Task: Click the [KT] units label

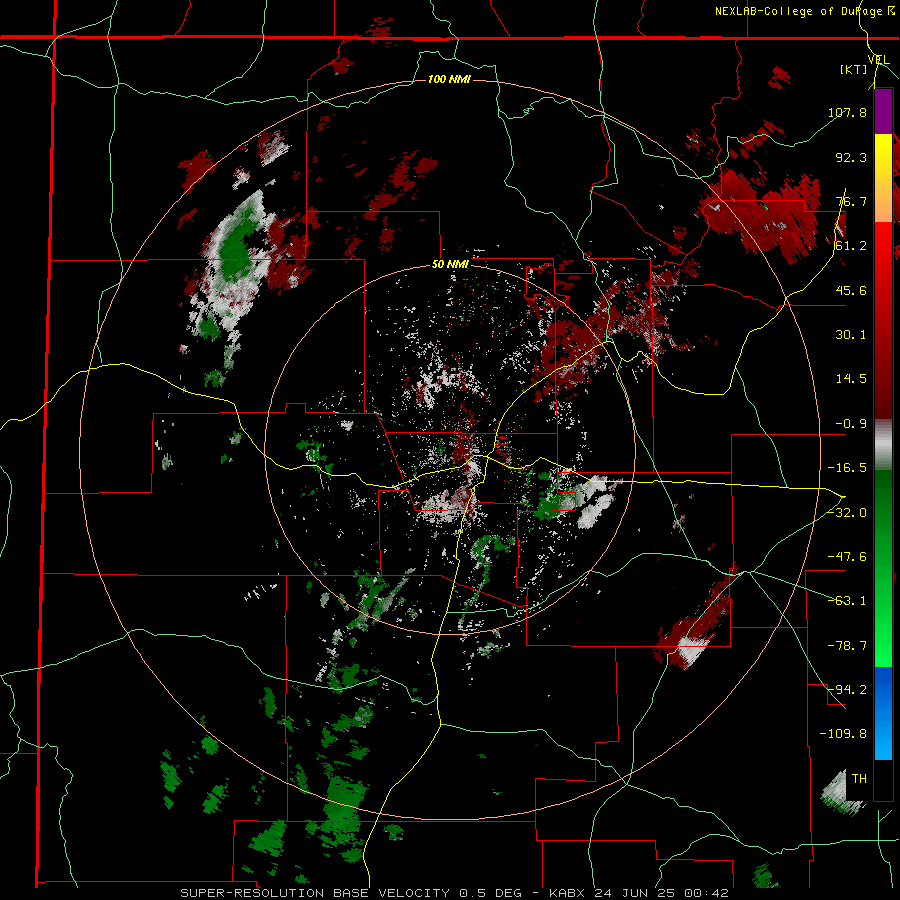Action: pos(854,69)
